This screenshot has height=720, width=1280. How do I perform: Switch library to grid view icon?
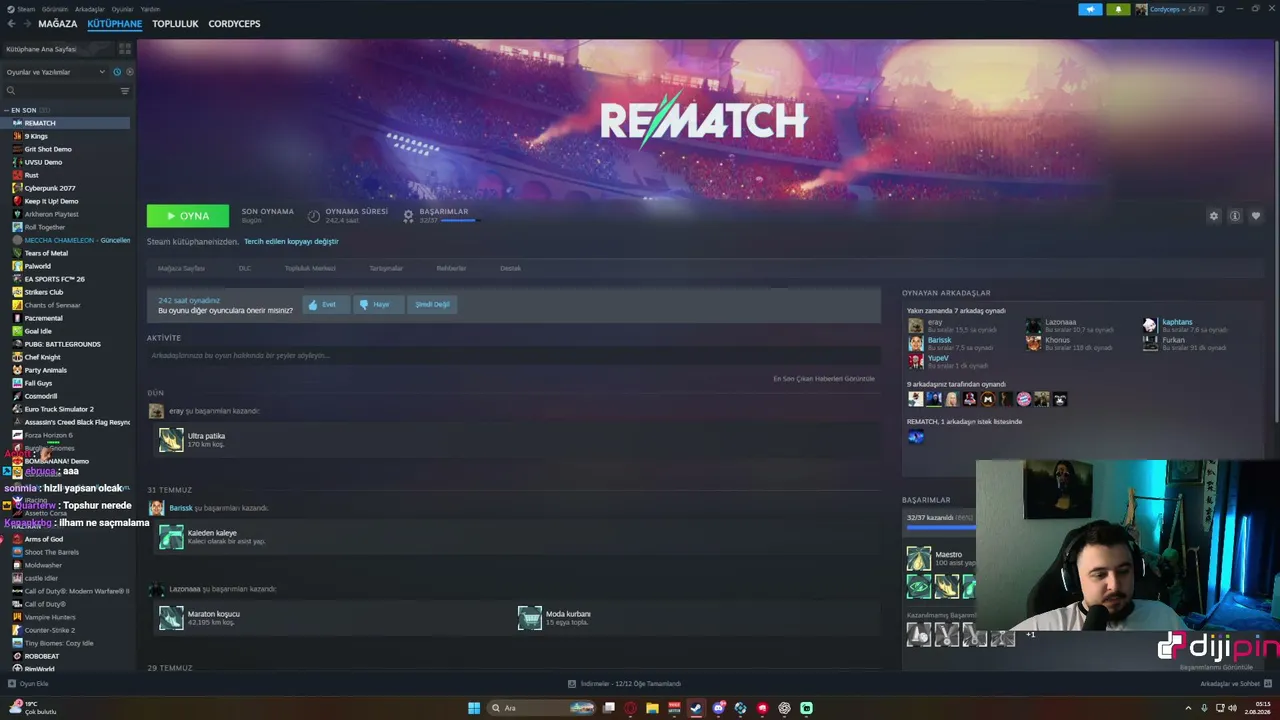coord(125,48)
